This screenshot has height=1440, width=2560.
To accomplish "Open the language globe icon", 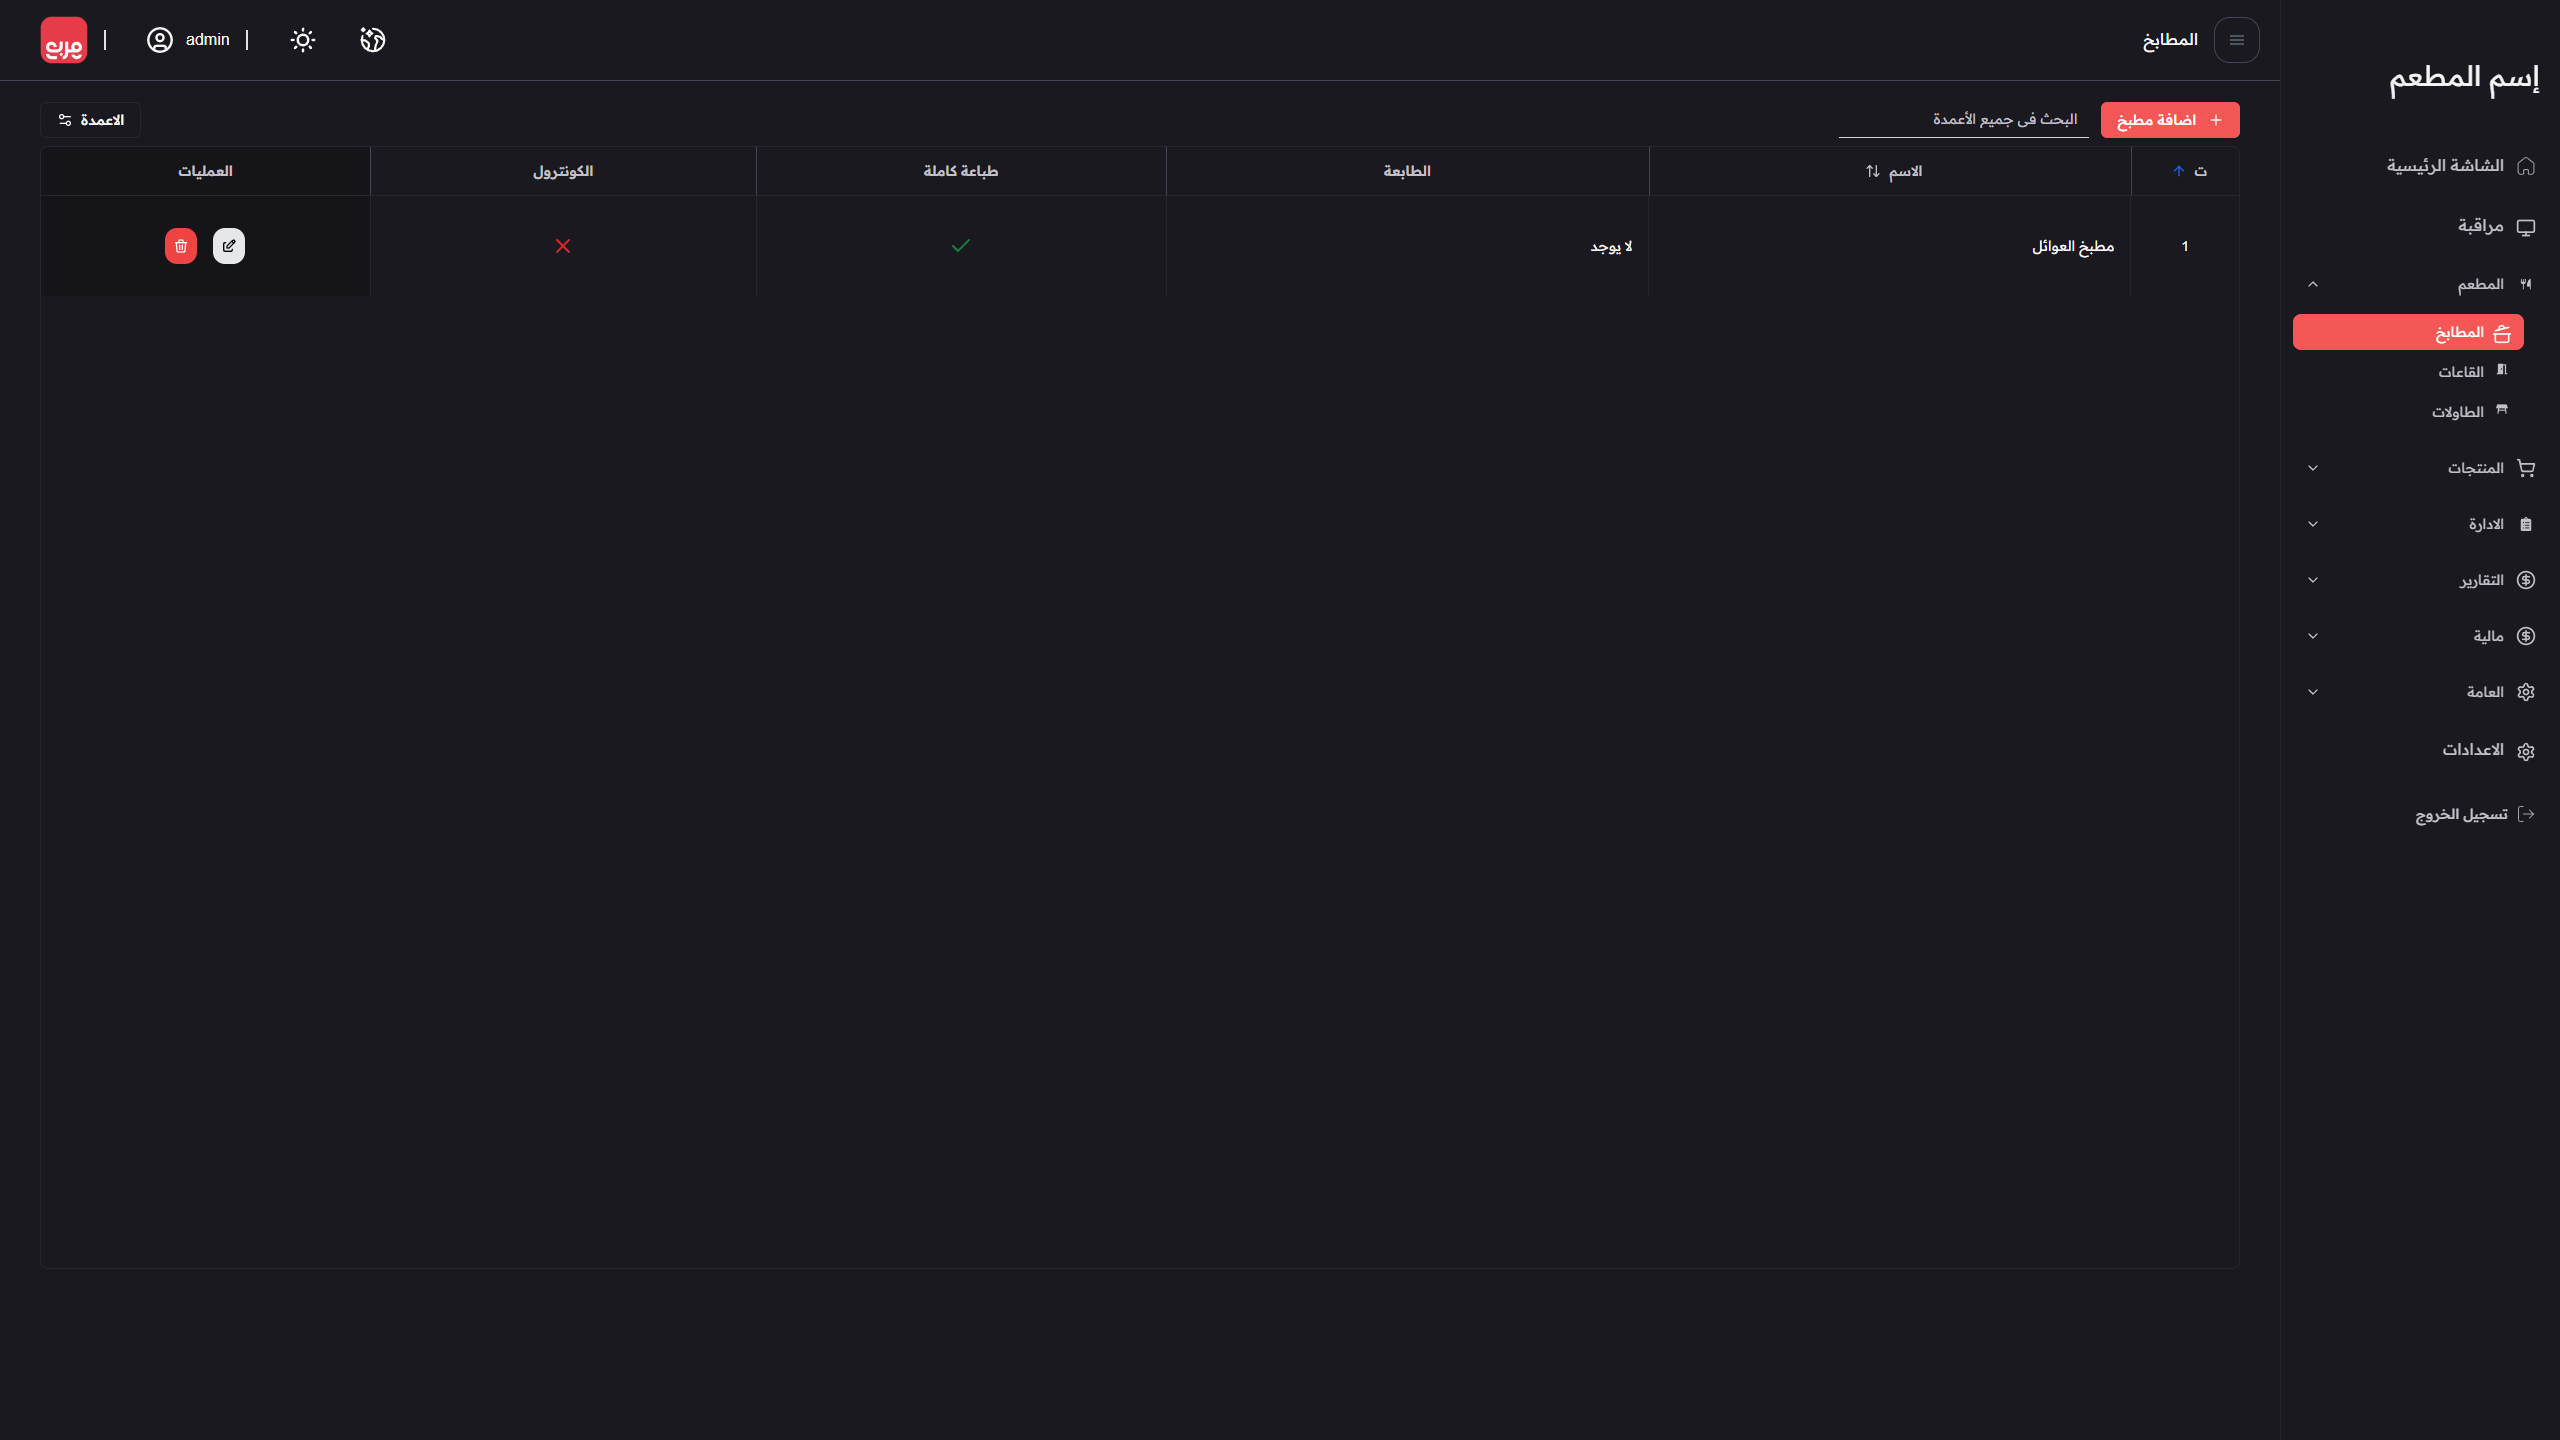I will point(373,40).
